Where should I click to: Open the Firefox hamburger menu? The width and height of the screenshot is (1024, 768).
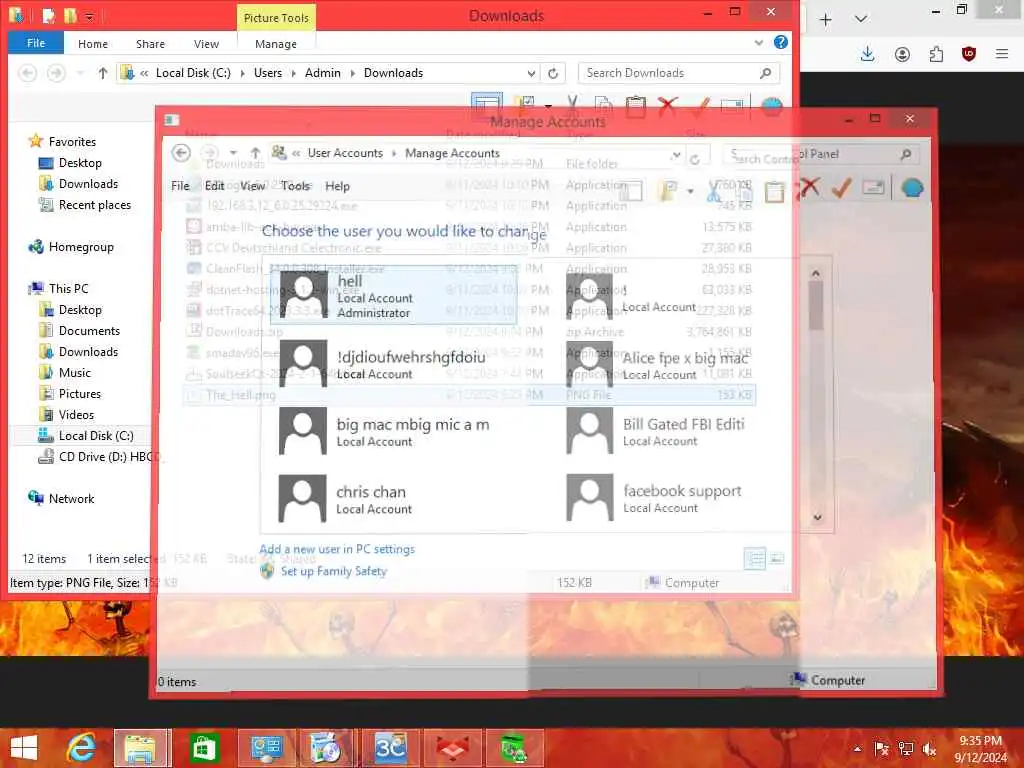click(1002, 54)
